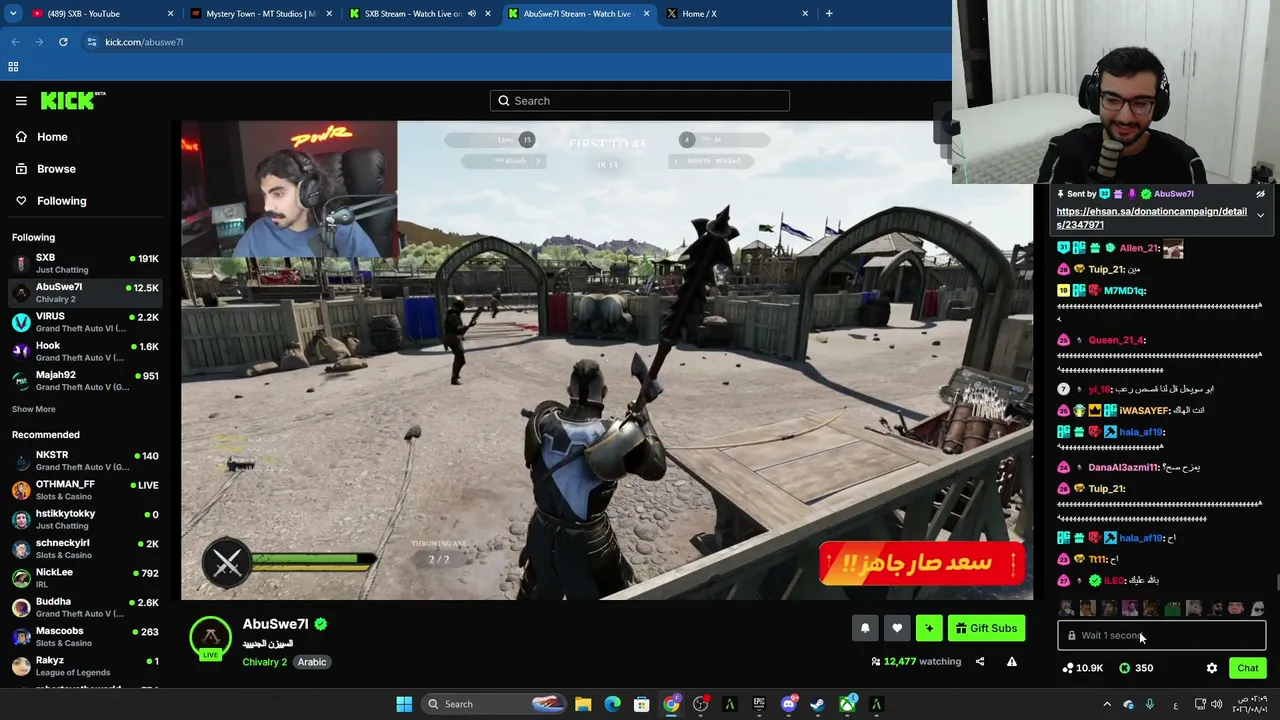
Task: Open Buddha recommended channel
Action: coord(86,607)
